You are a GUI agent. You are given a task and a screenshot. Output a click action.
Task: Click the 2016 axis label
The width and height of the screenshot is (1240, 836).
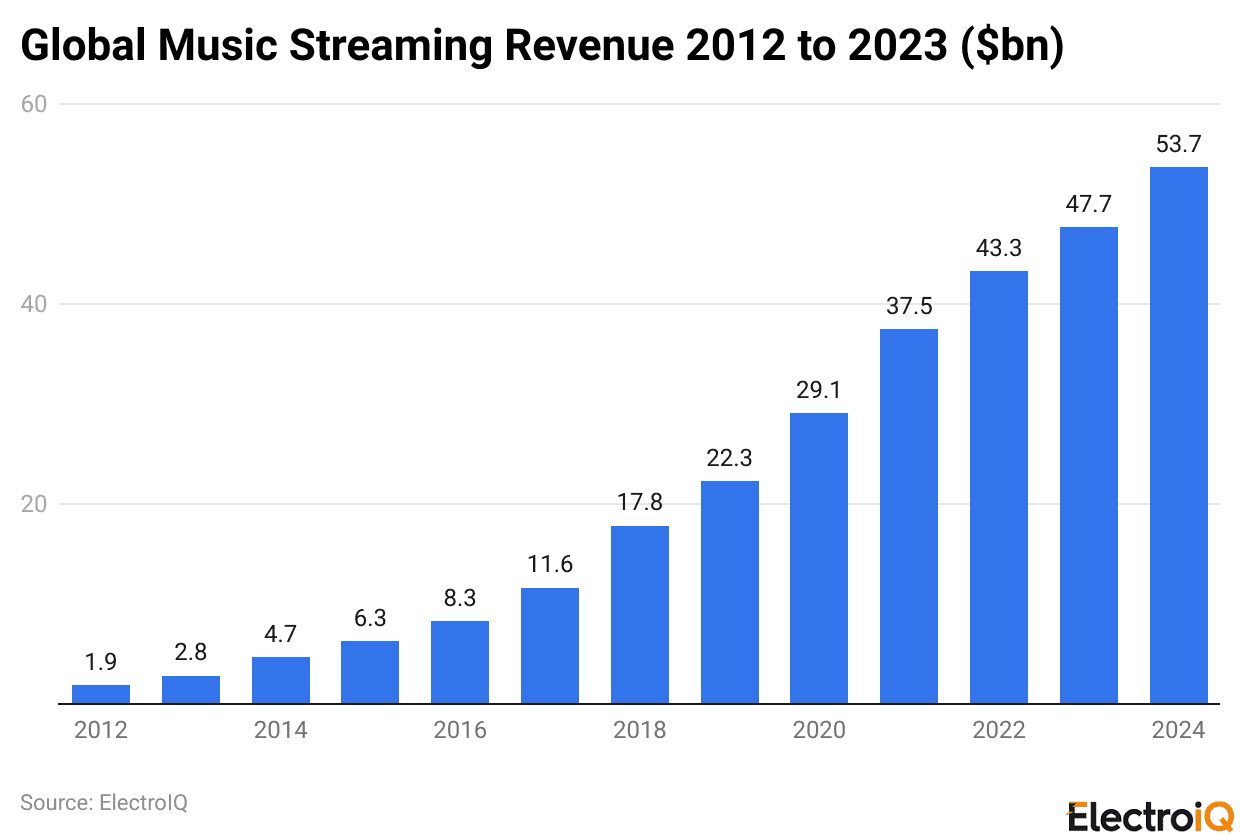coord(459,730)
